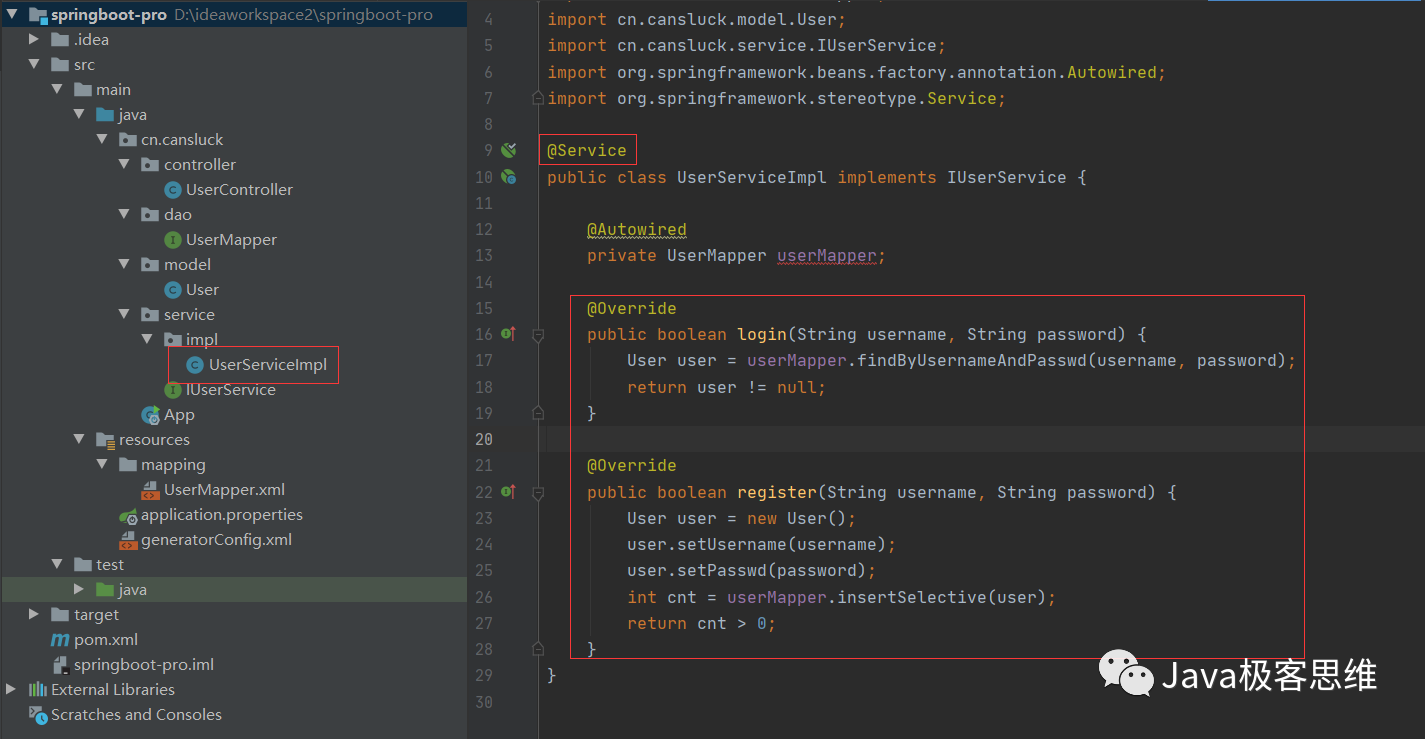Open pom.xml in project tree

click(x=106, y=640)
